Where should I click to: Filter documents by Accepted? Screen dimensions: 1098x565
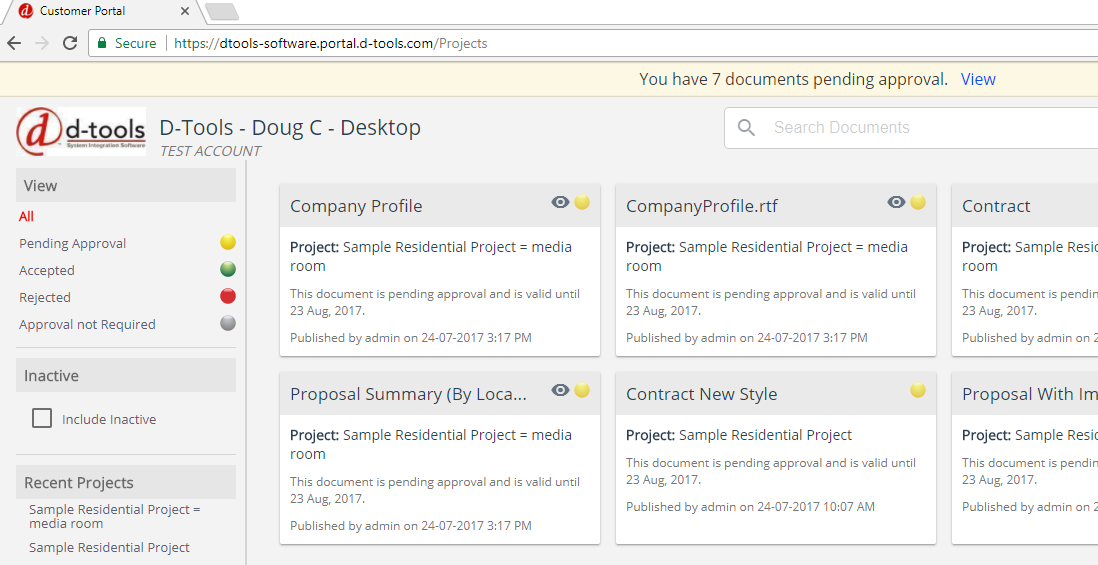(47, 270)
